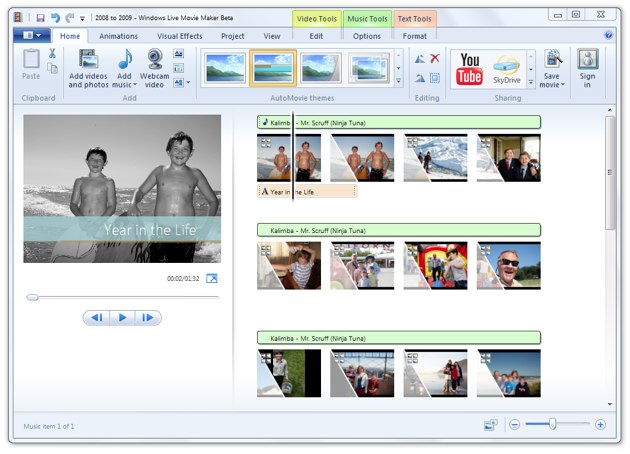The height and width of the screenshot is (454, 630).
Task: Step to the next frame
Action: pyautogui.click(x=147, y=318)
